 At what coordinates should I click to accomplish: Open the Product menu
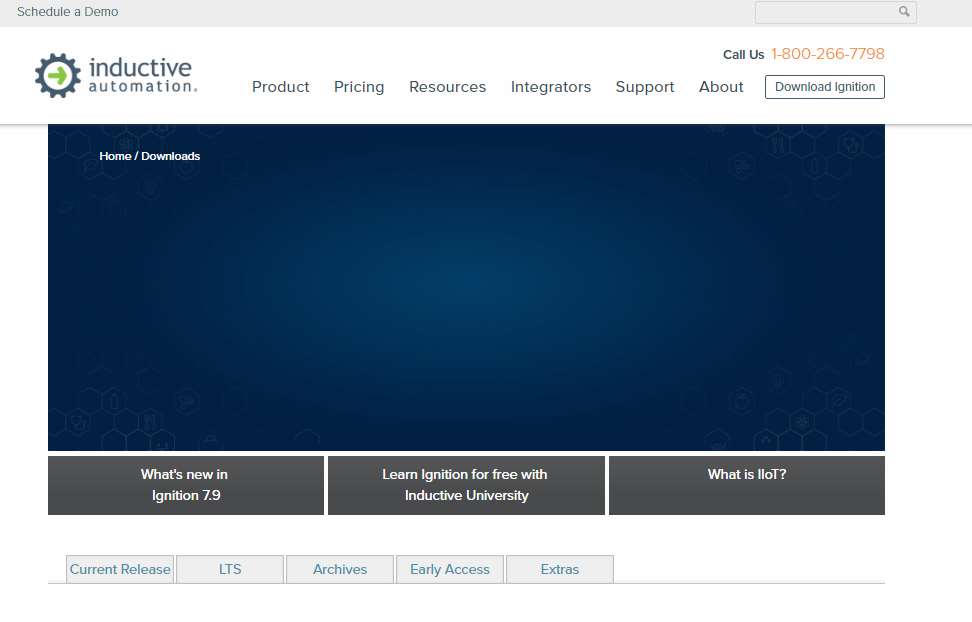[280, 87]
